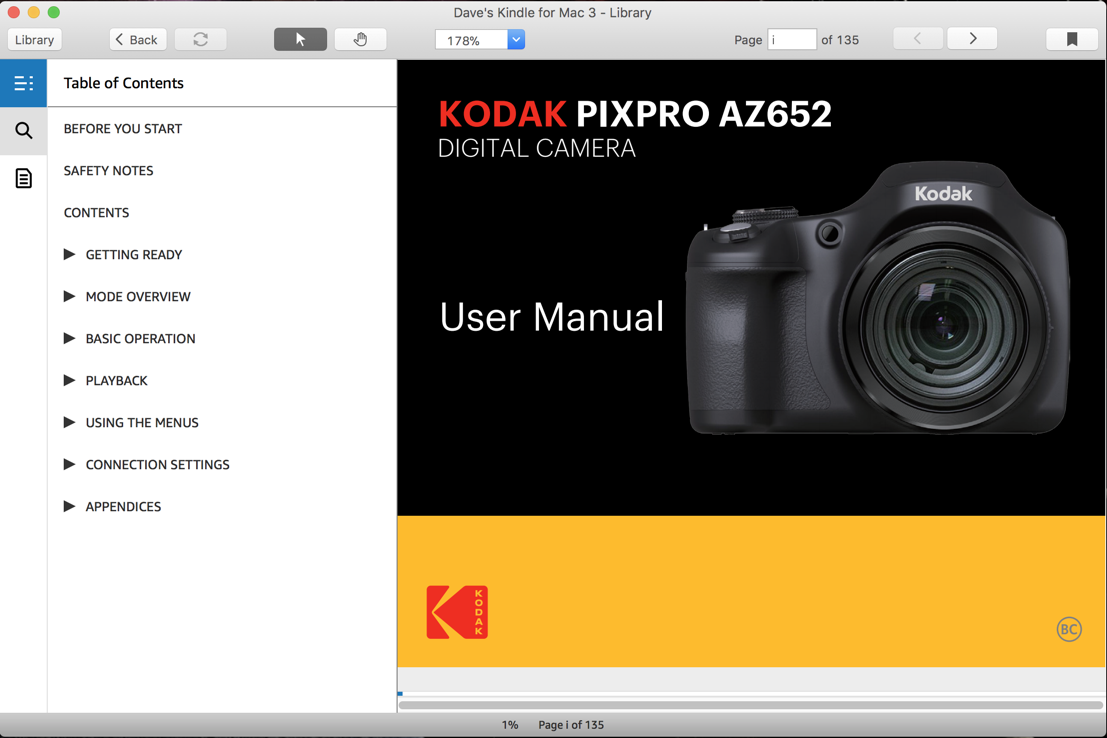Open CONNECTION SETTINGS chapter label

[x=157, y=465]
